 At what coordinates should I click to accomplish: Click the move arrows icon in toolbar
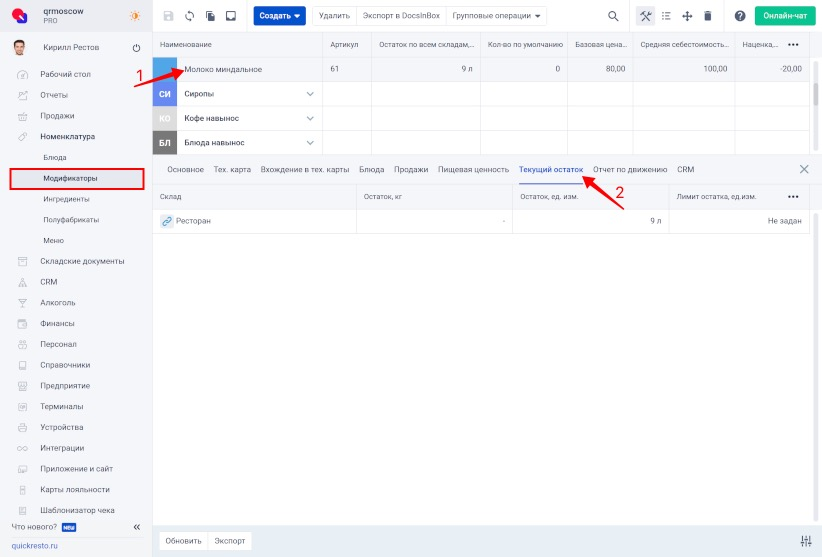[x=687, y=16]
